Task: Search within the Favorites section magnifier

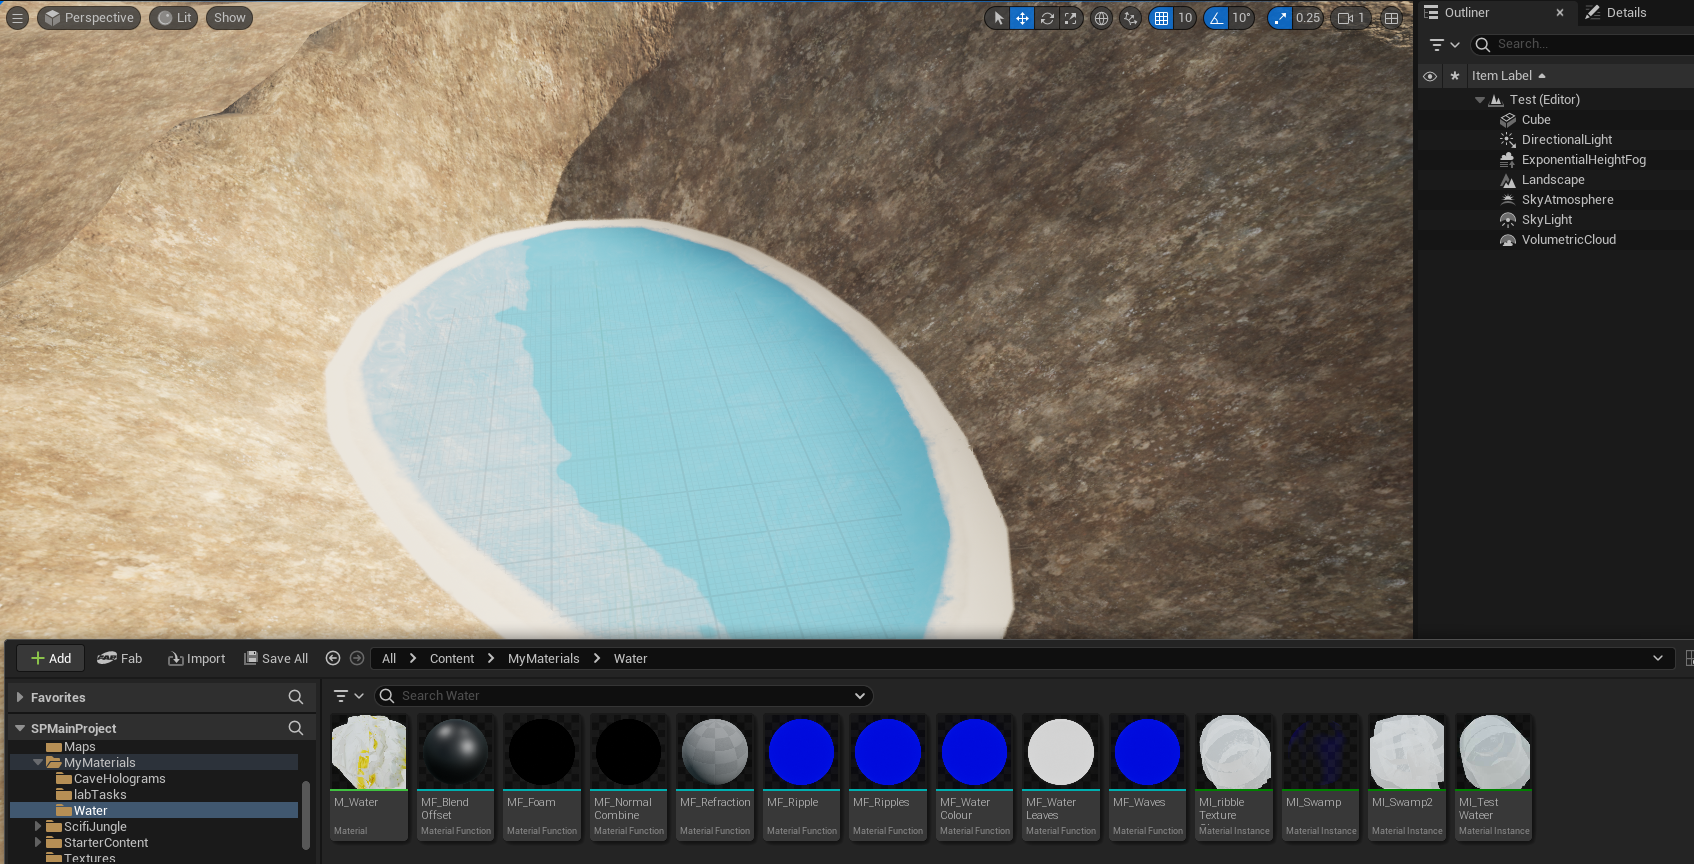Action: [296, 697]
